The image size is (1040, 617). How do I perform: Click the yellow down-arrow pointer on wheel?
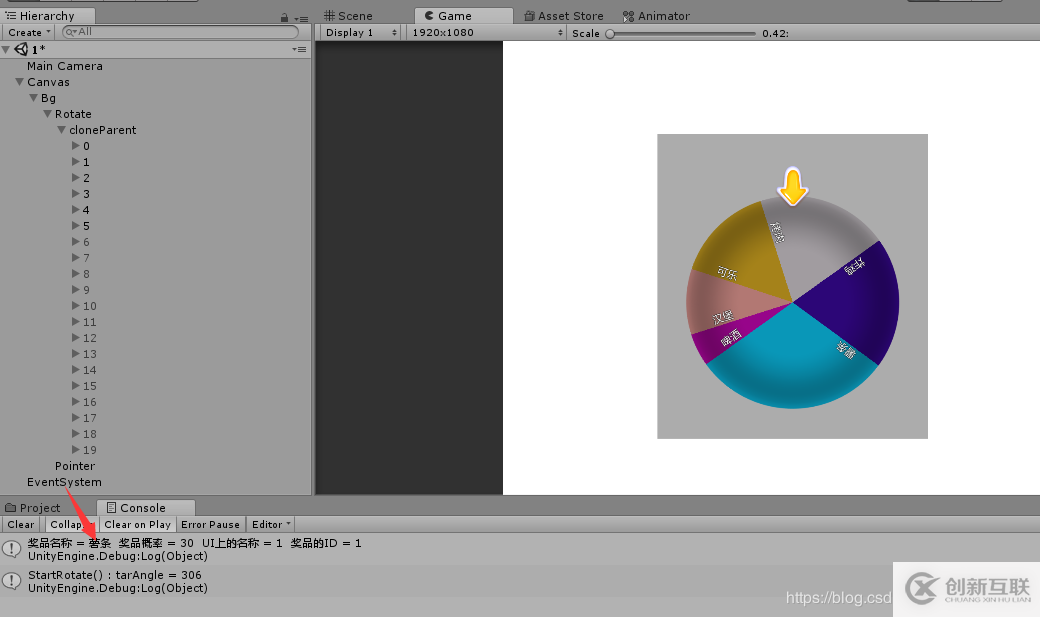(x=793, y=185)
